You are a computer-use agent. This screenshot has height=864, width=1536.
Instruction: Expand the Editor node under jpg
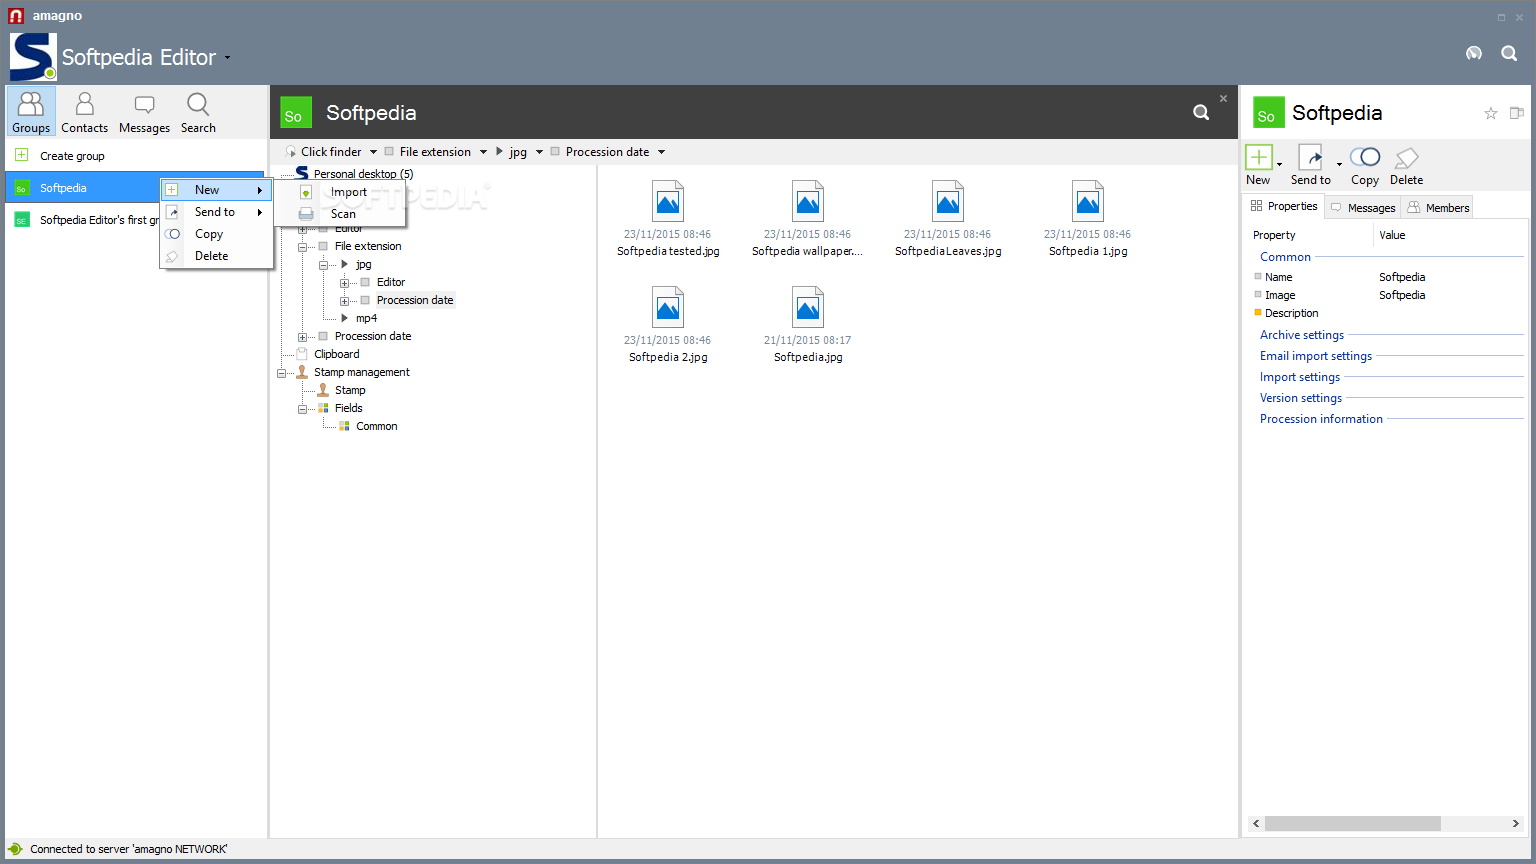pyautogui.click(x=344, y=283)
